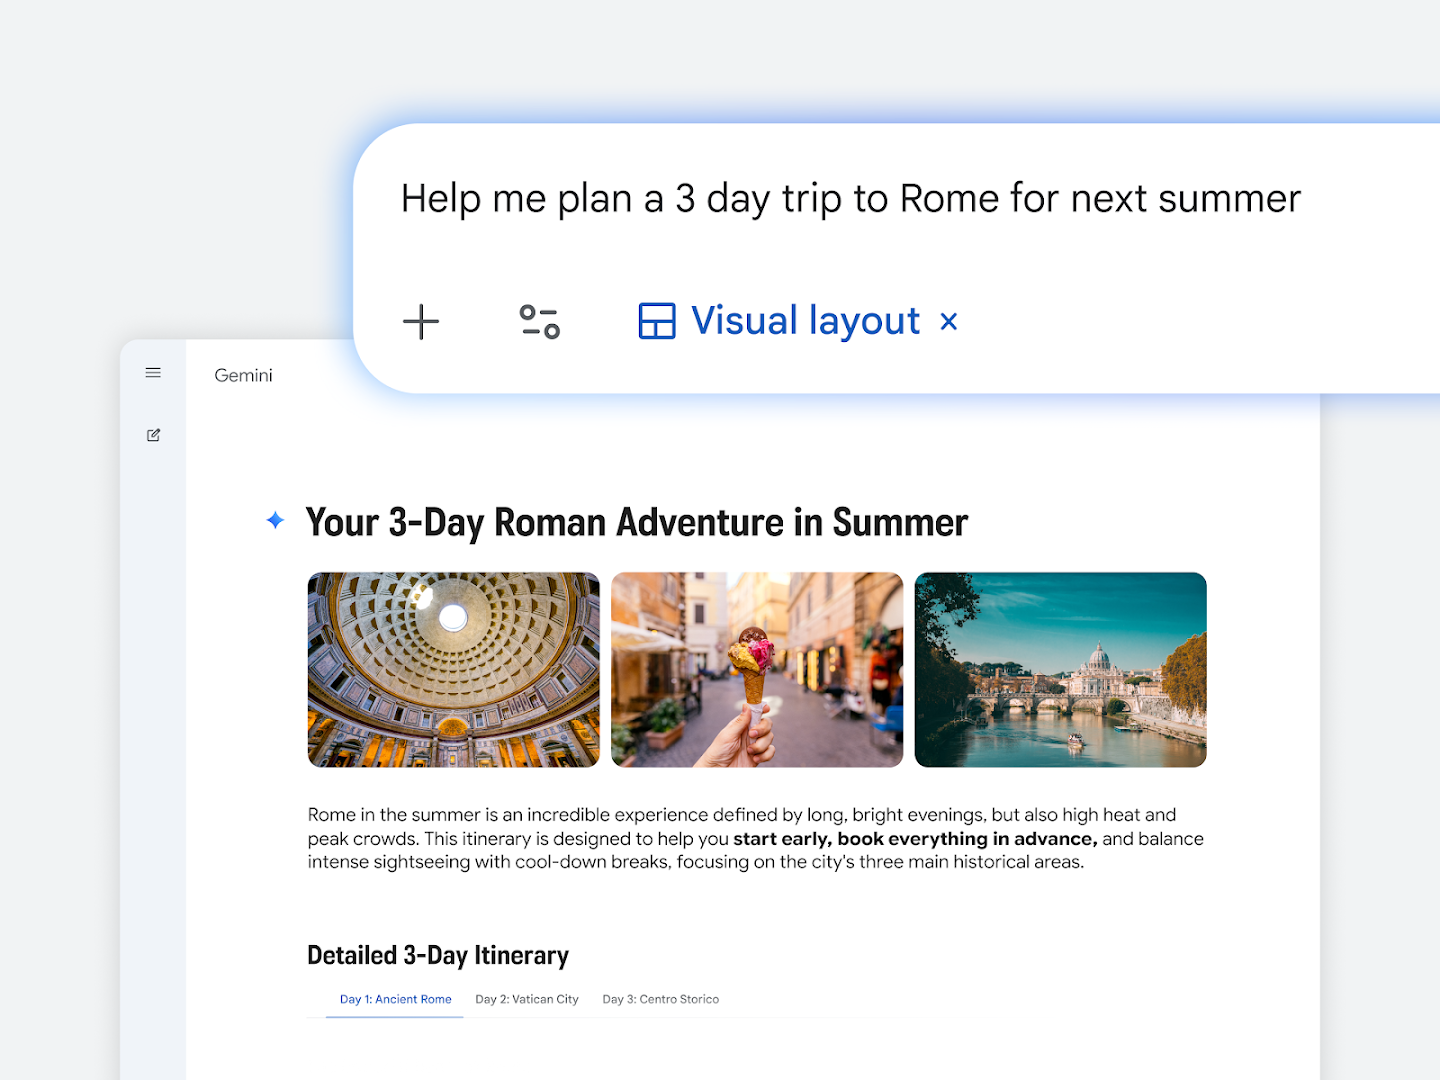Image resolution: width=1440 pixels, height=1080 pixels.
Task: Open the Tiber river and St. Peter's photo
Action: (x=1060, y=669)
